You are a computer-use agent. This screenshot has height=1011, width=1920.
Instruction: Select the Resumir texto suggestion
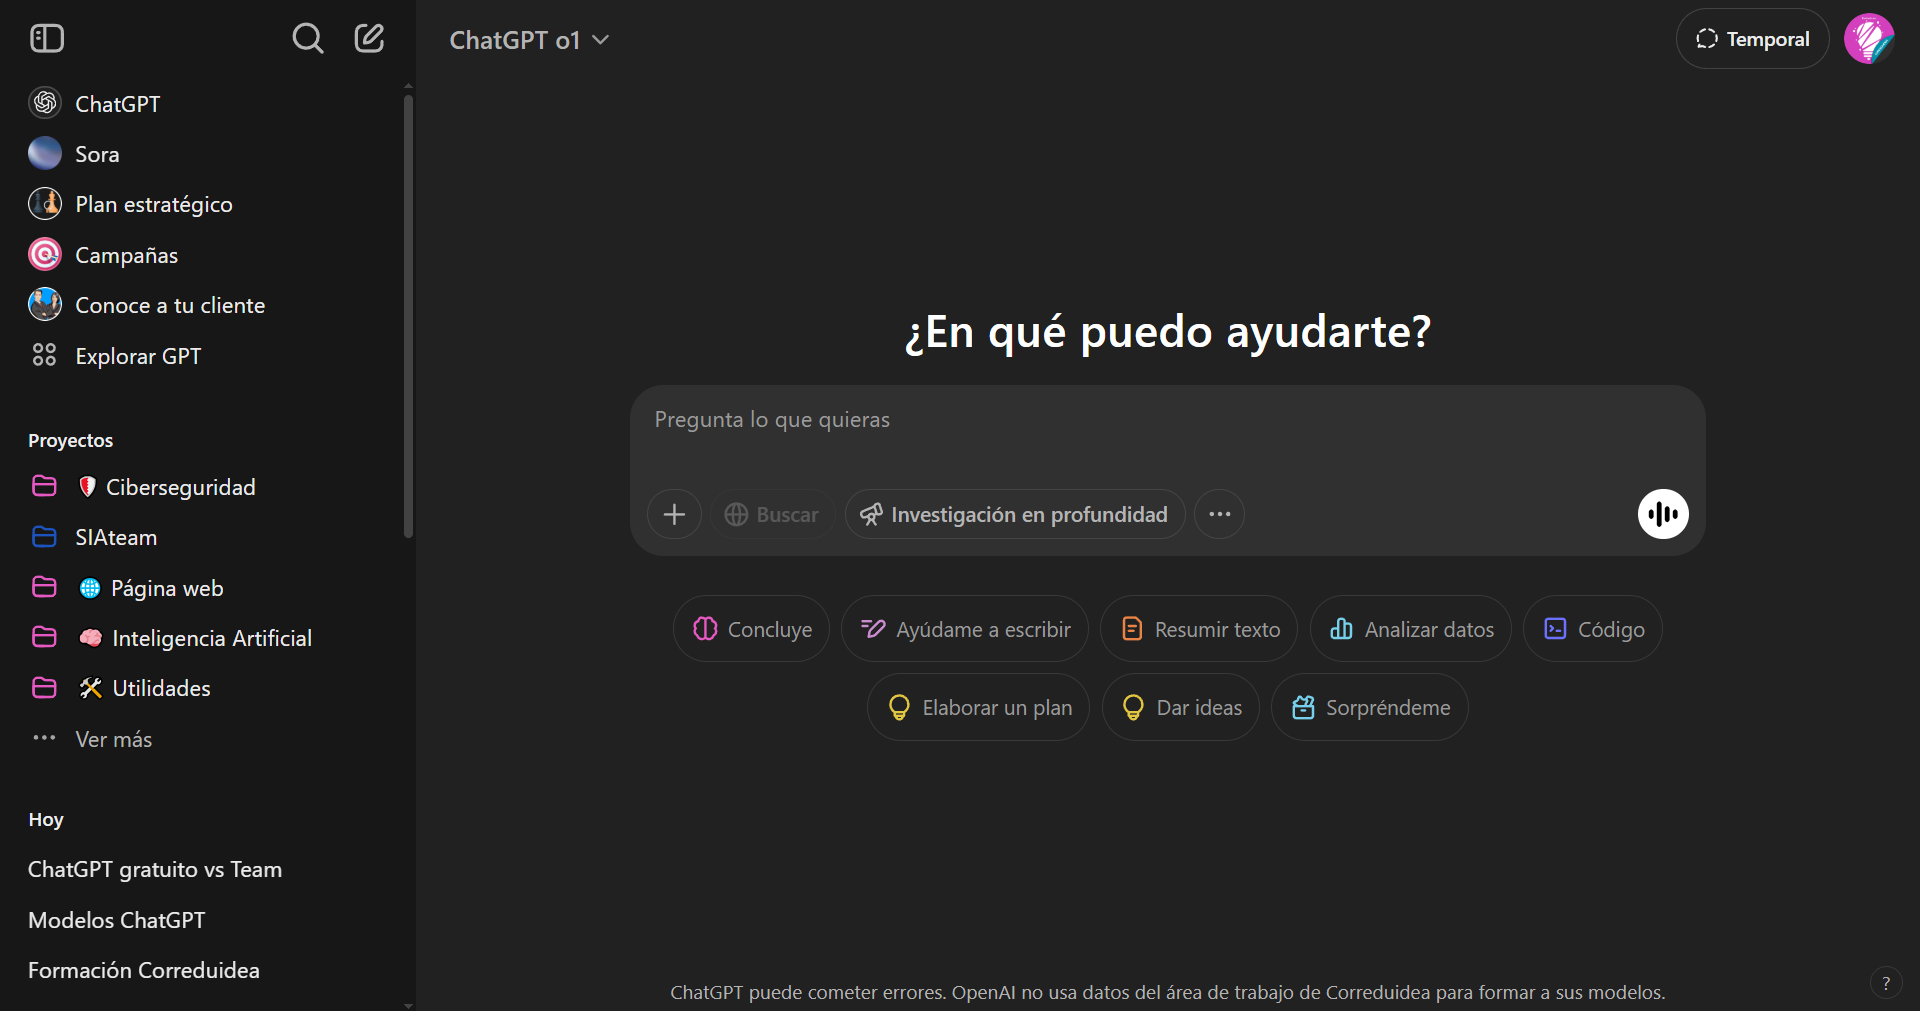coord(1199,629)
